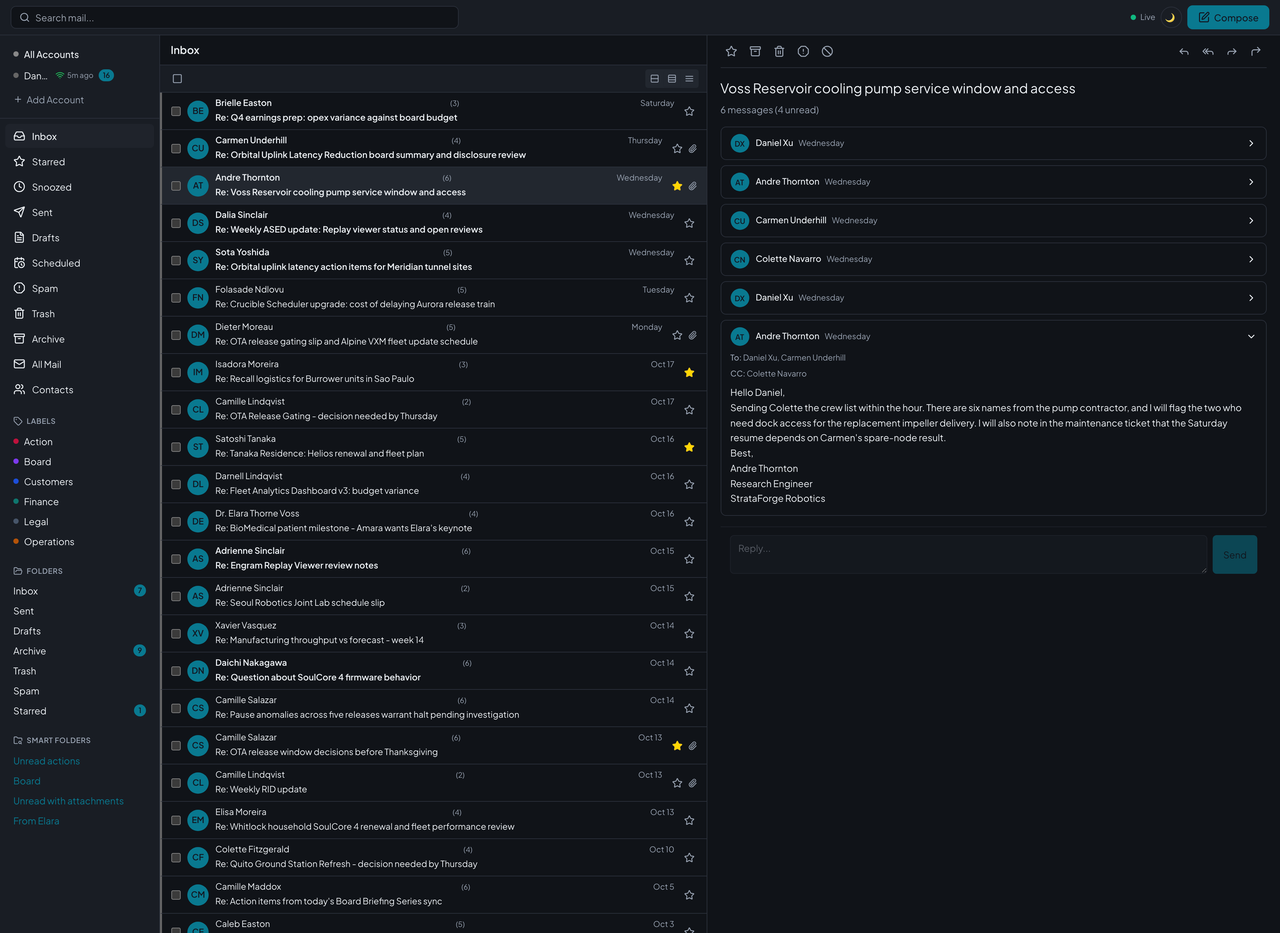The width and height of the screenshot is (1280, 933).
Task: Unstar the Isadora Moreira recall logistics email
Action: (x=689, y=373)
